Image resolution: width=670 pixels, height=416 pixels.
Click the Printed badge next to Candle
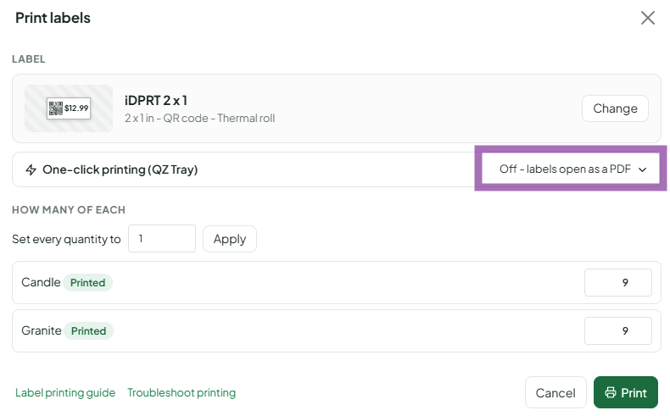pyautogui.click(x=88, y=283)
